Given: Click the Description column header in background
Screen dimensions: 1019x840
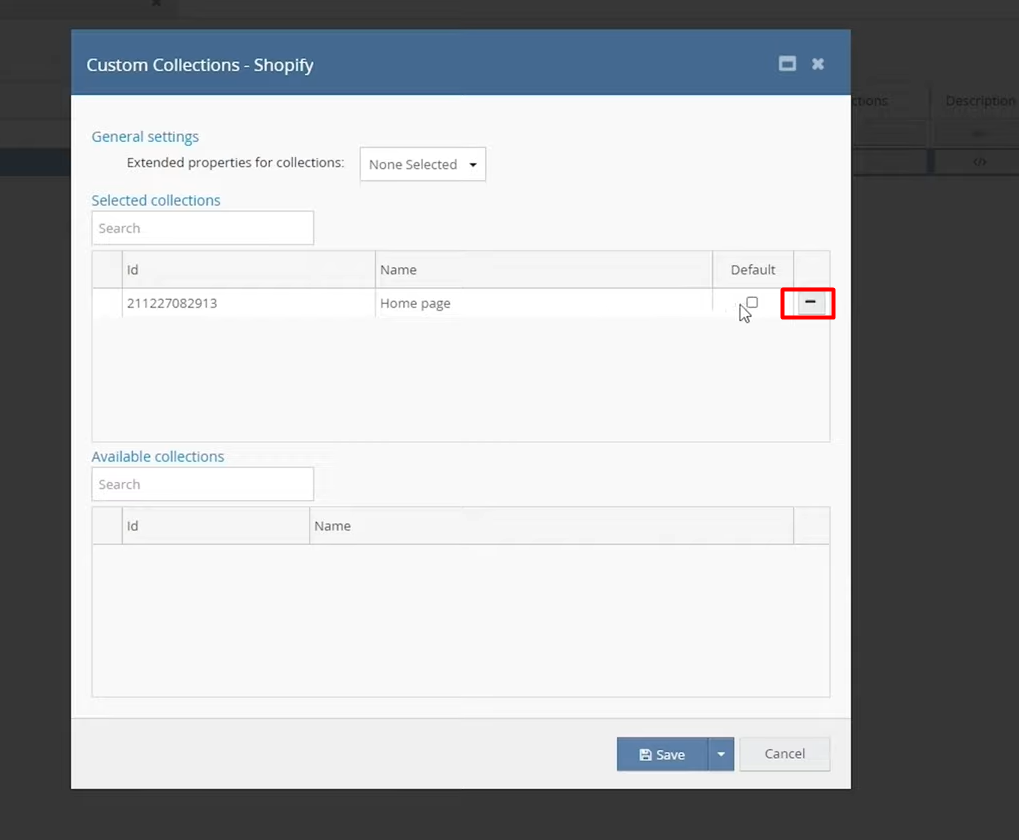Looking at the screenshot, I should [x=980, y=101].
